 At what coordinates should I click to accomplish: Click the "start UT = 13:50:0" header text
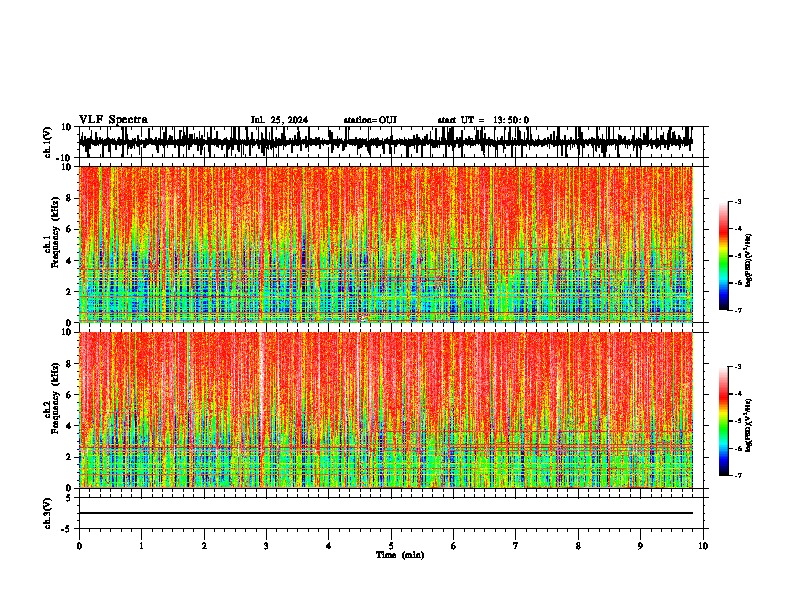(x=483, y=120)
